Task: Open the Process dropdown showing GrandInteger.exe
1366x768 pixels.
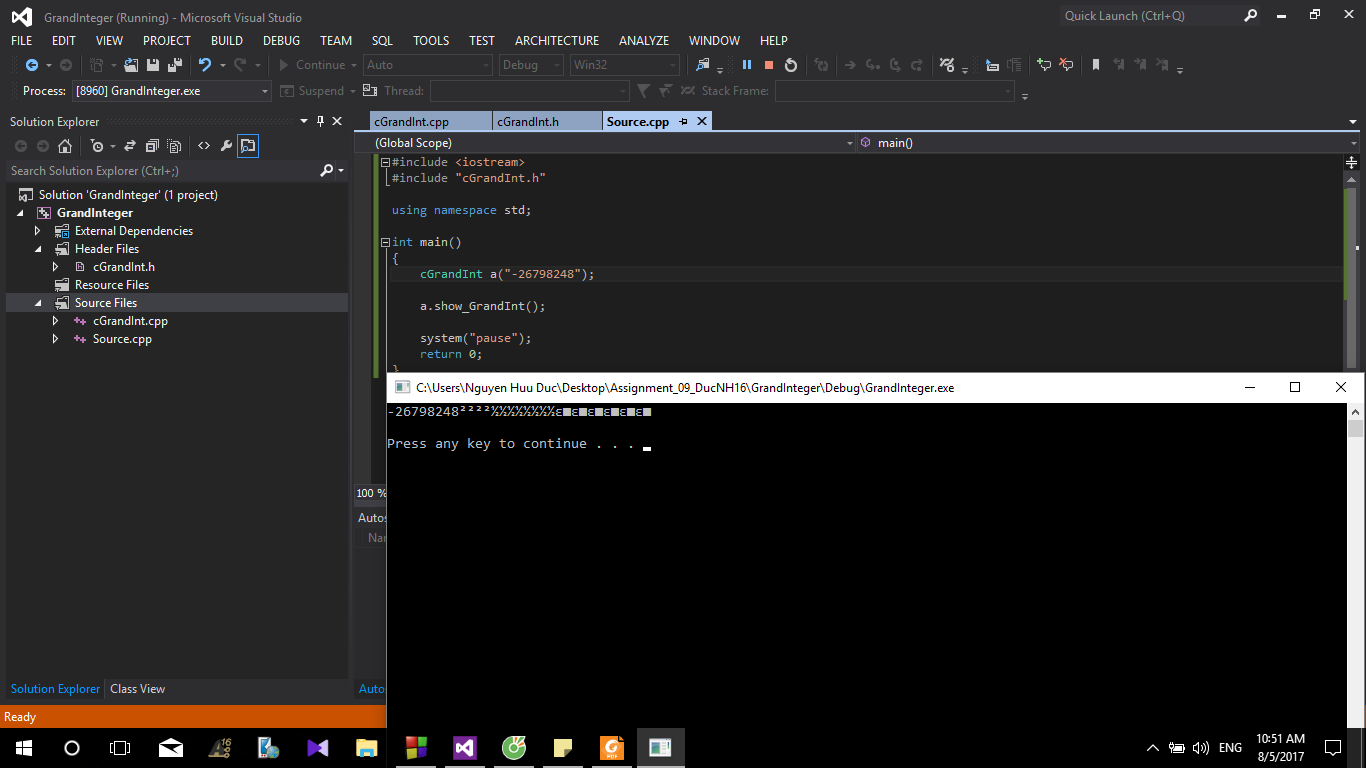Action: (x=265, y=91)
